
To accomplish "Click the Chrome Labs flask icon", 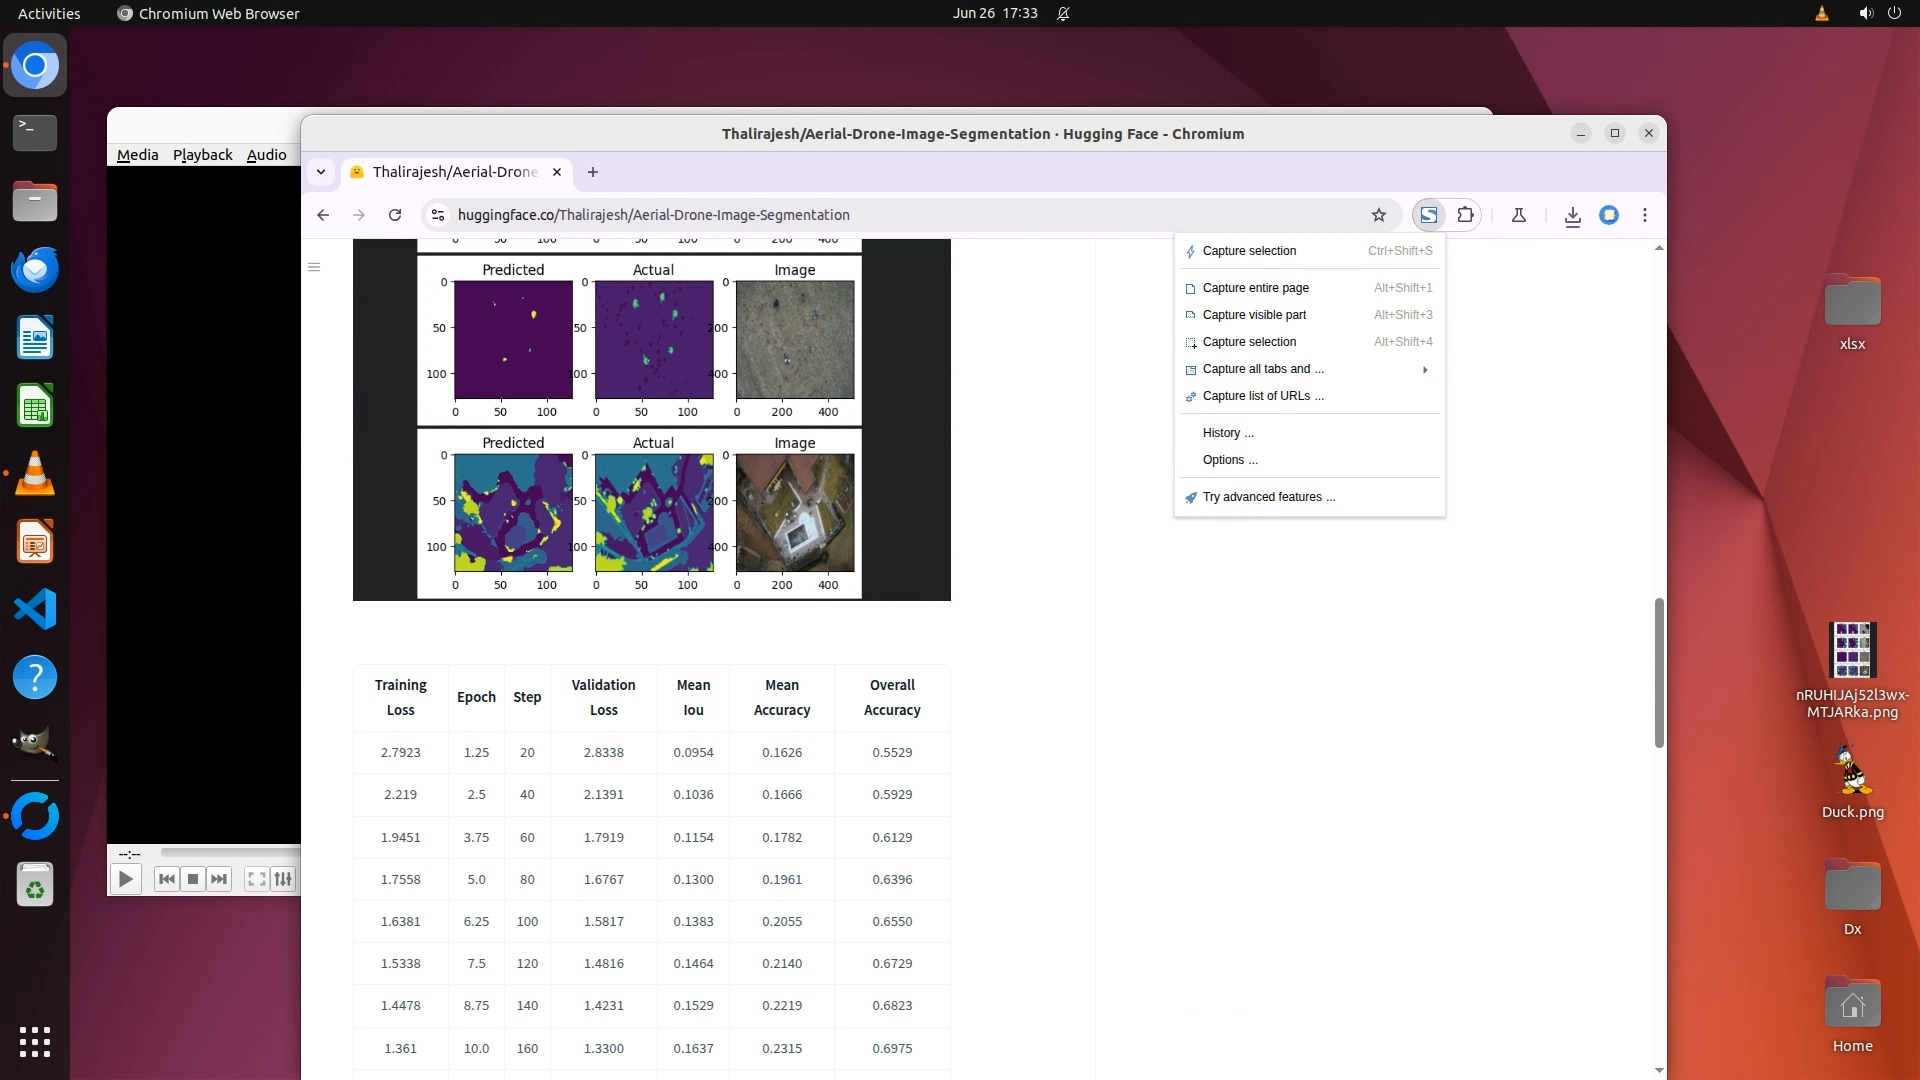I will 1518,215.
